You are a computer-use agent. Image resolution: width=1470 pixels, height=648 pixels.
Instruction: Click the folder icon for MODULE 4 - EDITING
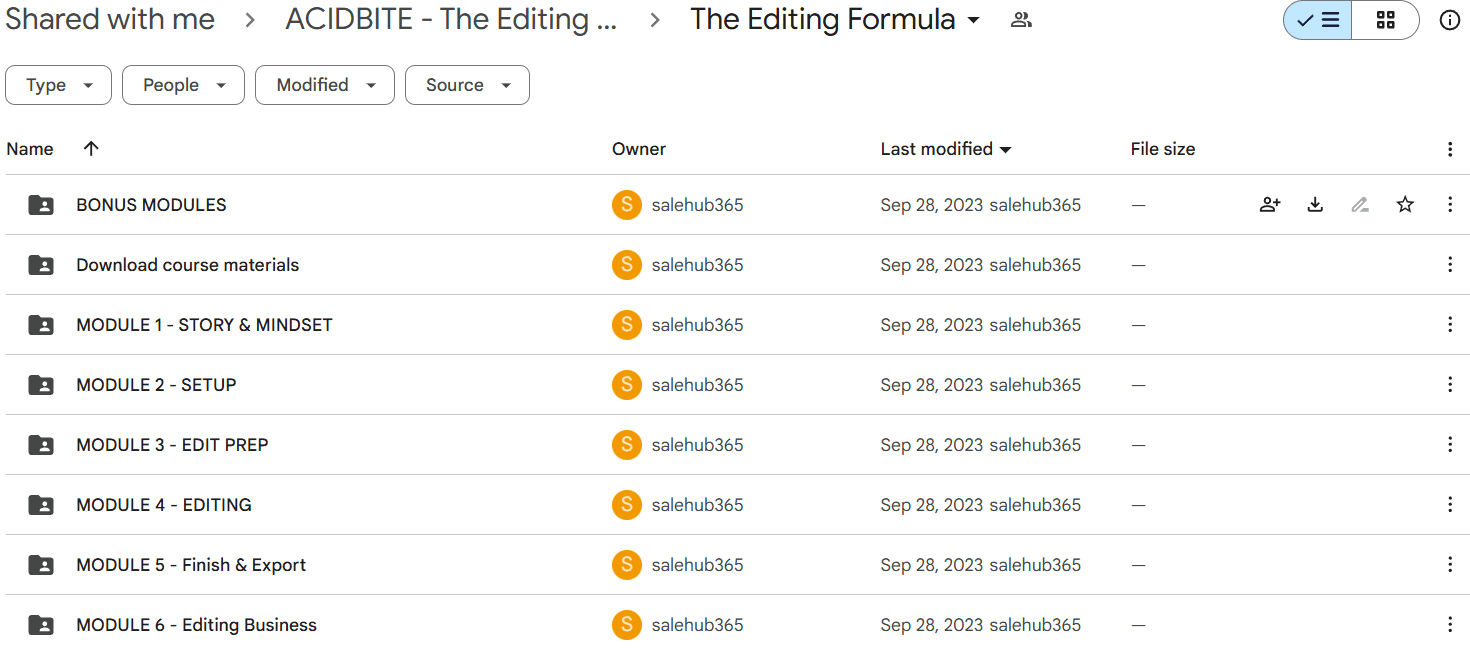(x=41, y=505)
